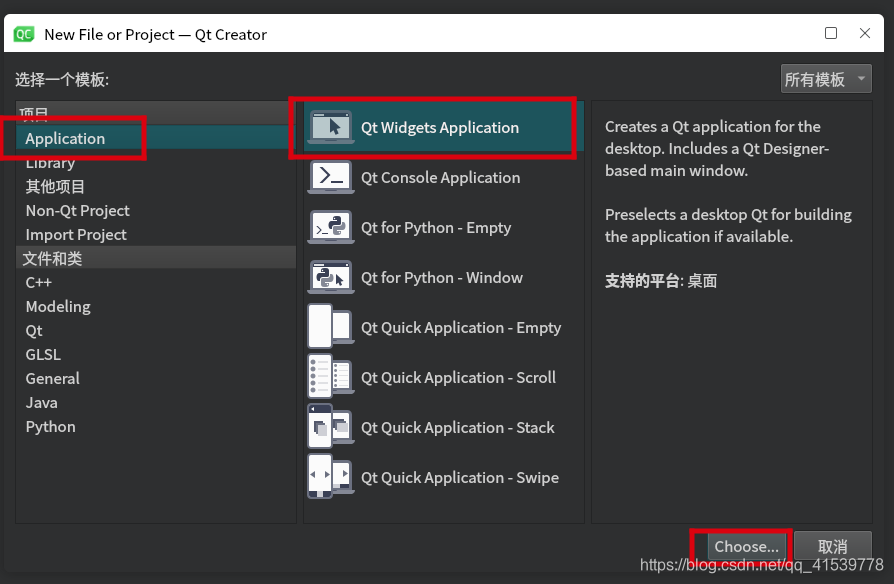
Task: Select the Qt Quick Application - Scroll icon
Action: point(330,377)
